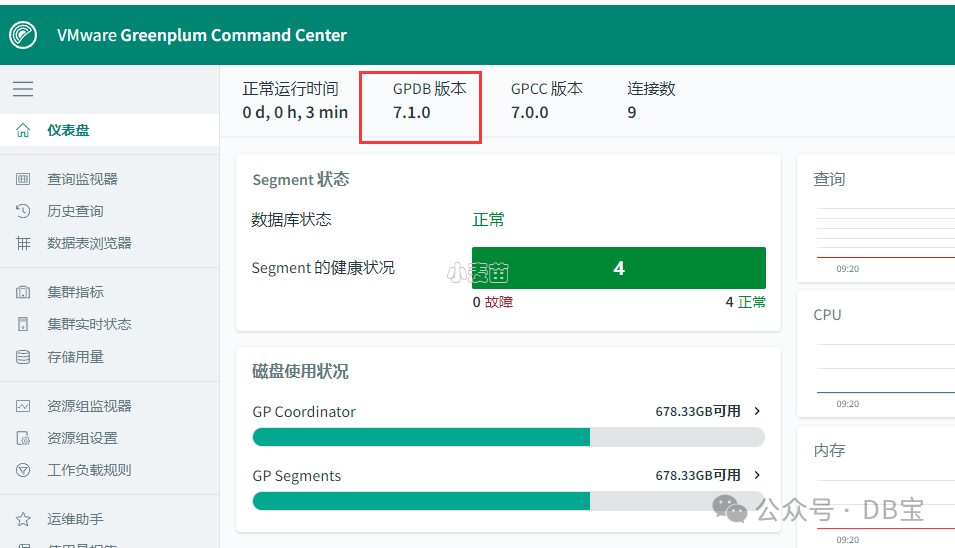The image size is (955, 548).
Task: Click the 运维助手 star icon
Action: coord(23,519)
